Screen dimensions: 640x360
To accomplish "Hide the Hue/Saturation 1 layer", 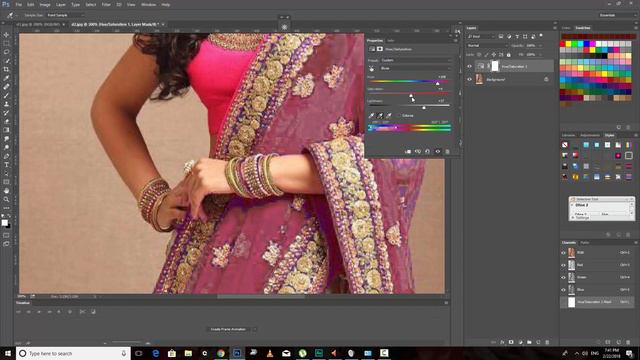I will point(469,66).
